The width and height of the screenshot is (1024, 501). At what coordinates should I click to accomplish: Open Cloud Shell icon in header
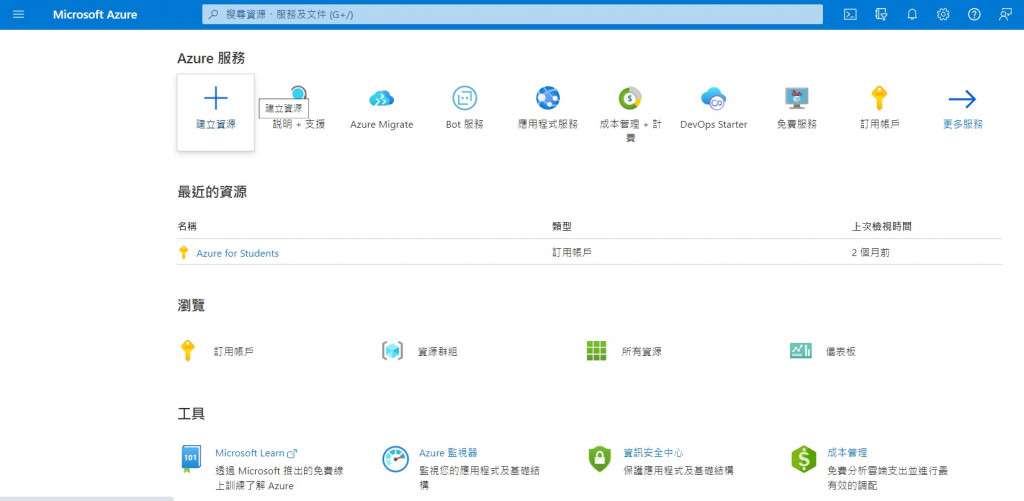850,14
